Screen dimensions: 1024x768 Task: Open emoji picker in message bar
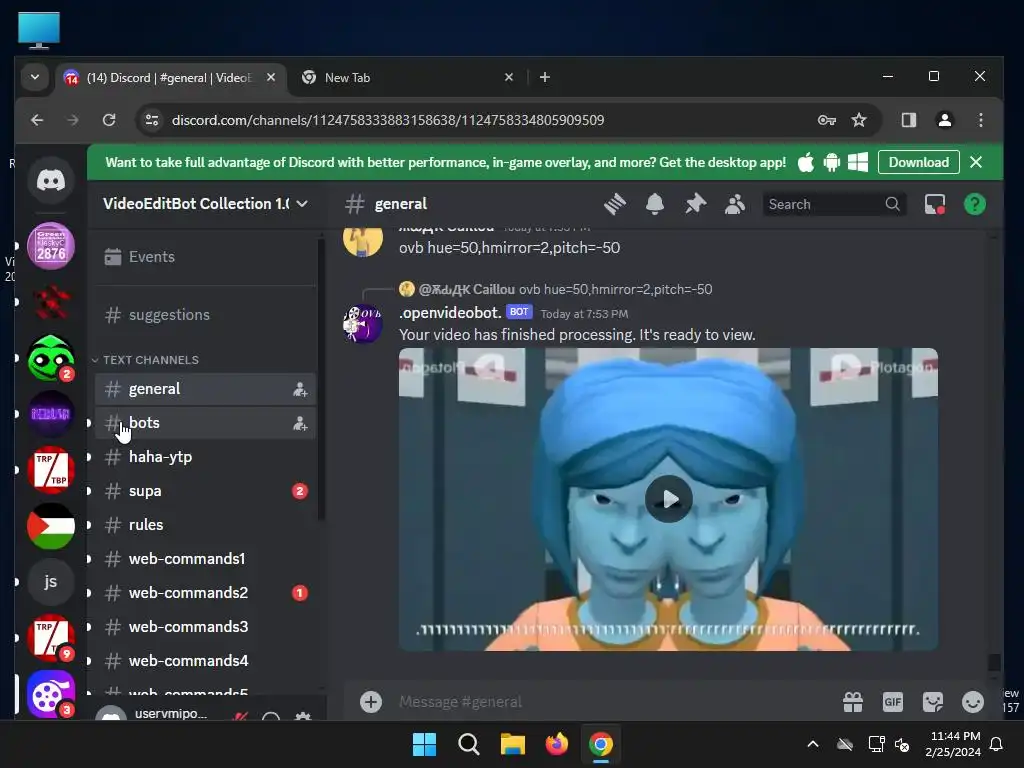click(x=972, y=702)
